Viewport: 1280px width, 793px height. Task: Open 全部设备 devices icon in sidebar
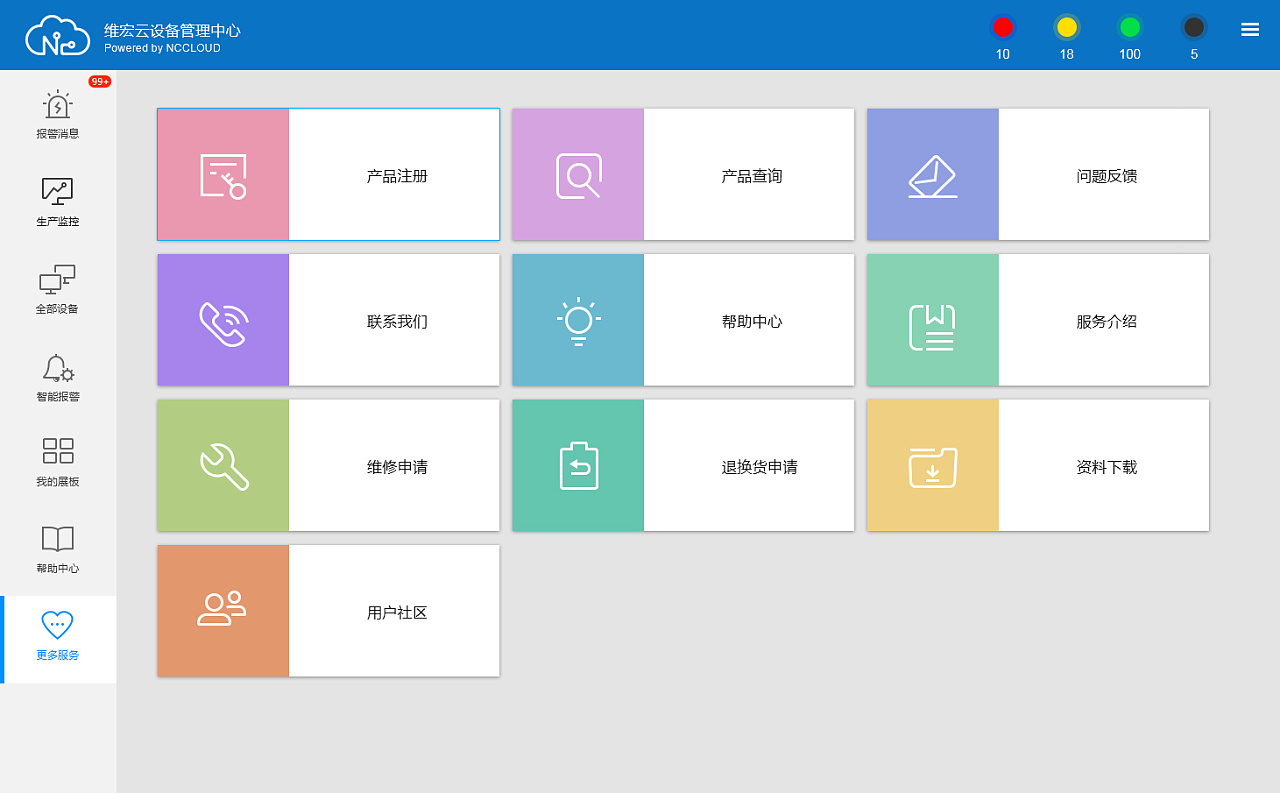click(58, 279)
